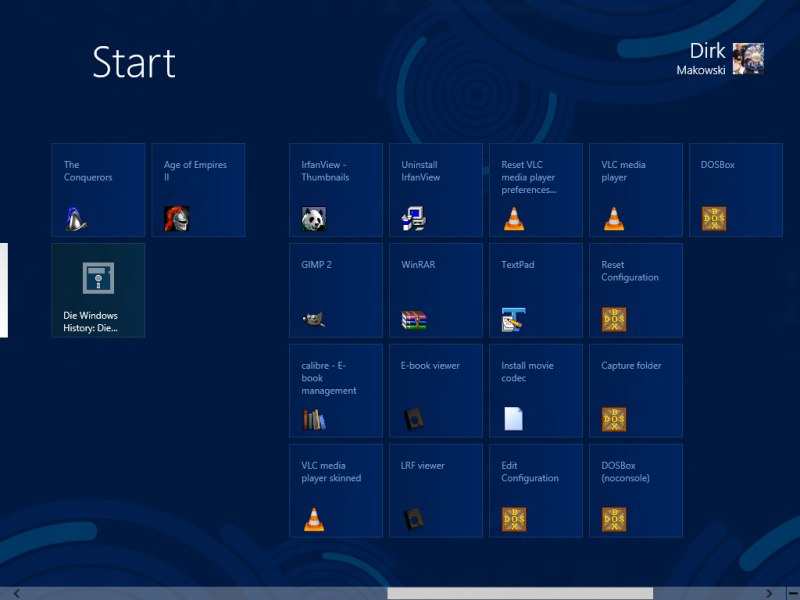Open LRF viewer book icon
The height and width of the screenshot is (600, 800).
pos(414,519)
